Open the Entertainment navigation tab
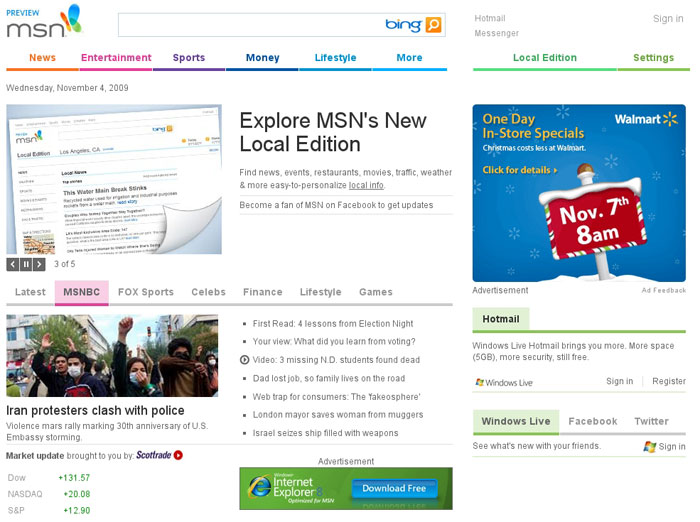Viewport: 700px width, 522px height. 116,58
